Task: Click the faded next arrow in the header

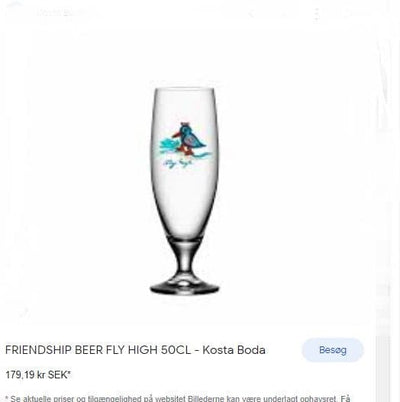Action: click(283, 14)
